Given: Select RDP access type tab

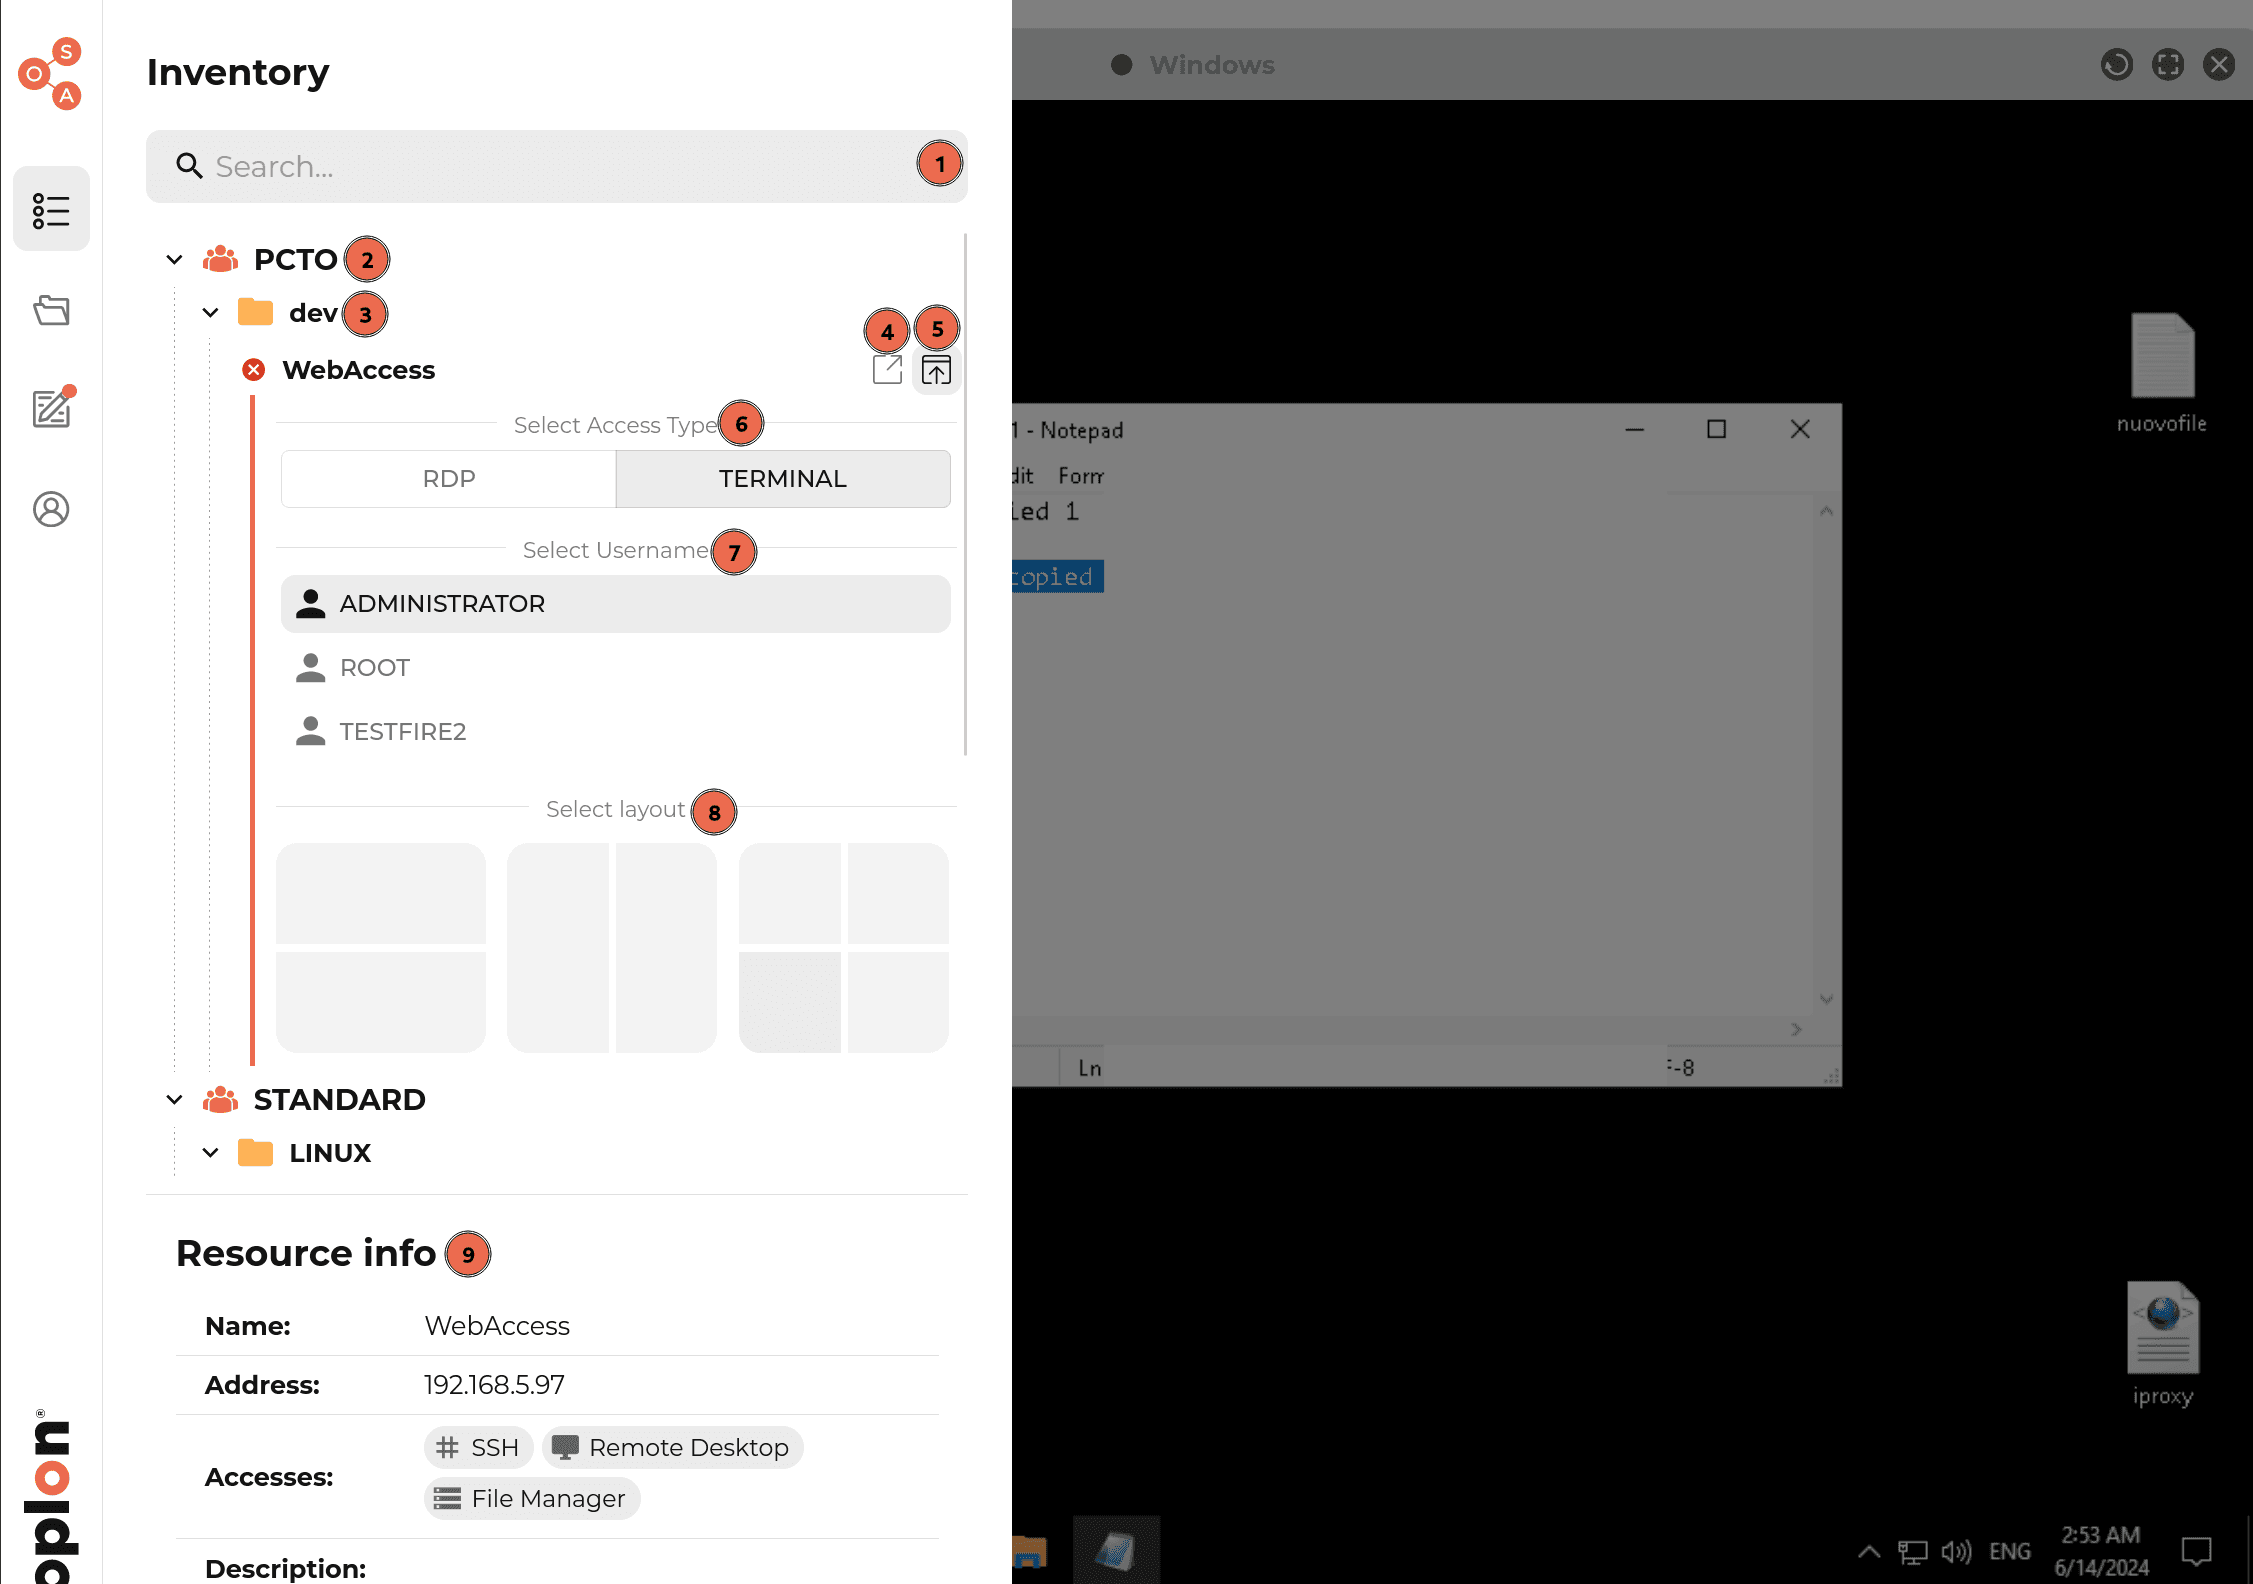Looking at the screenshot, I should tap(448, 478).
